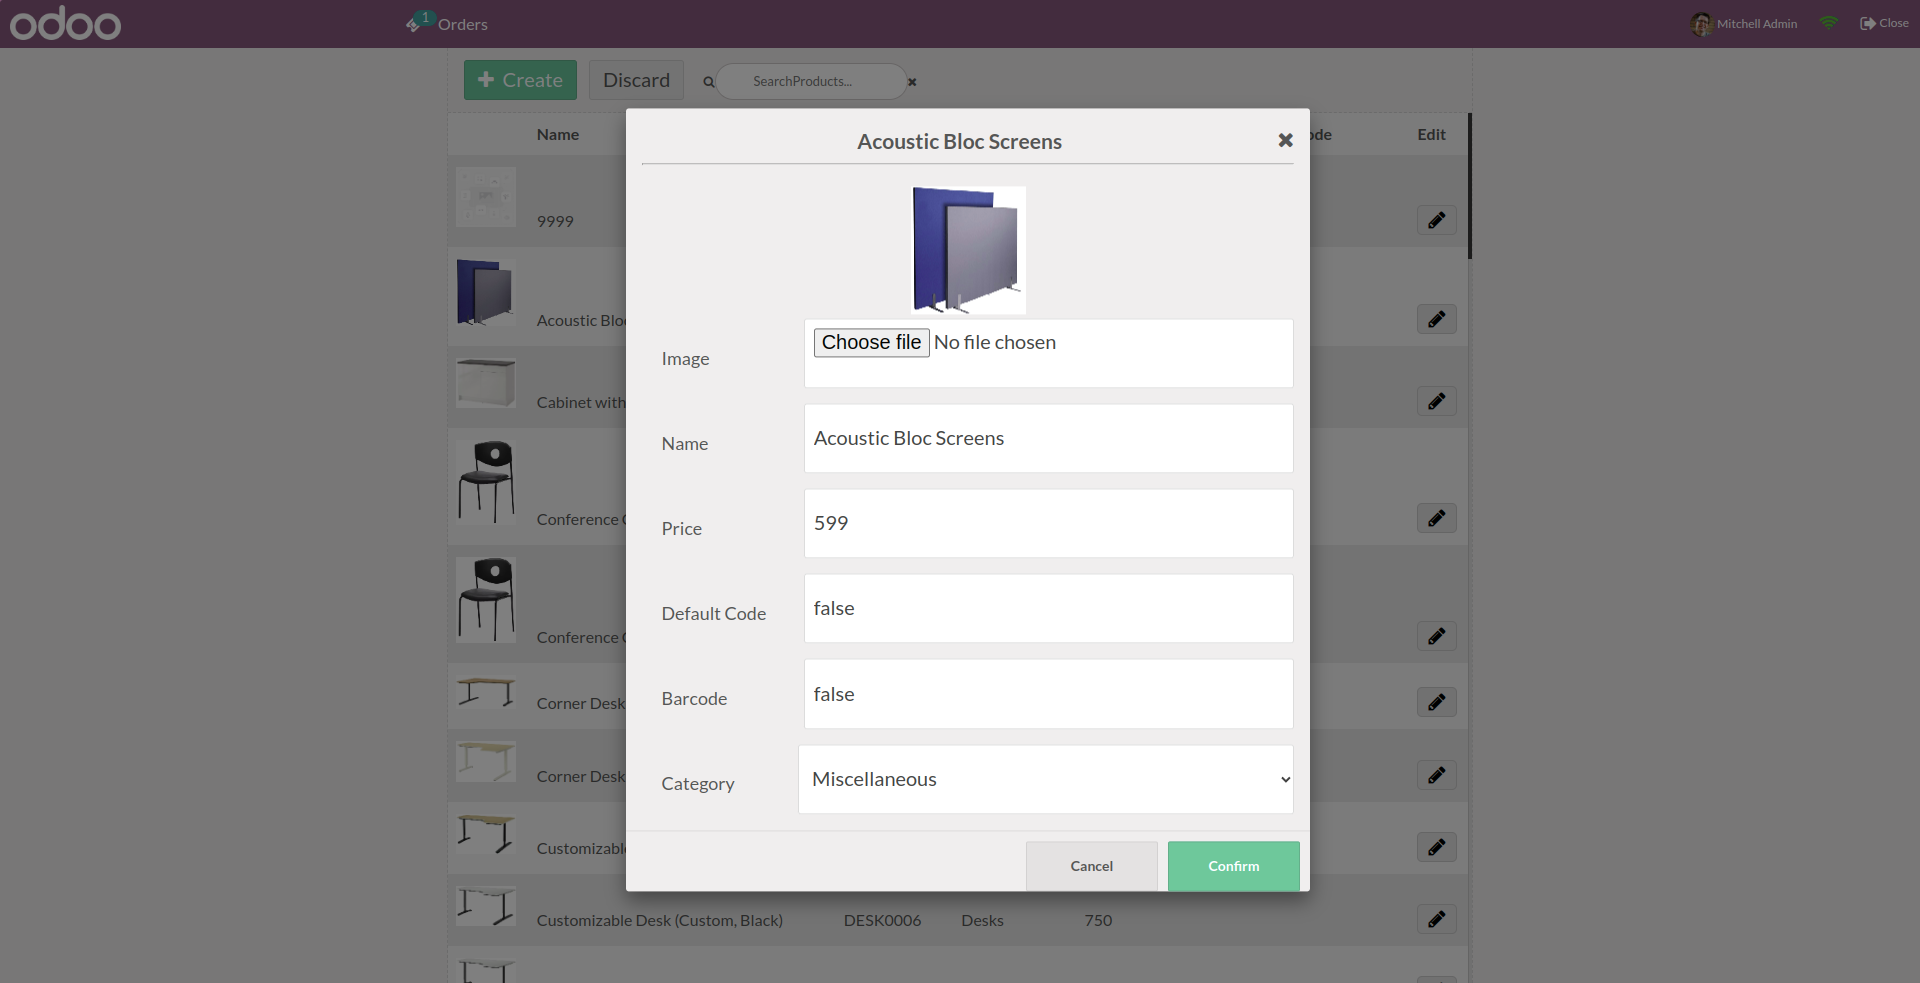This screenshot has width=1920, height=983.
Task: Click the Odoo logo
Action: [66, 24]
